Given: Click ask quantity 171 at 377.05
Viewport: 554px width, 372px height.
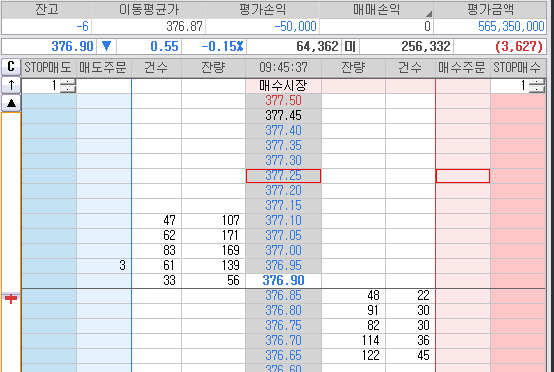Looking at the screenshot, I should 213,236.
